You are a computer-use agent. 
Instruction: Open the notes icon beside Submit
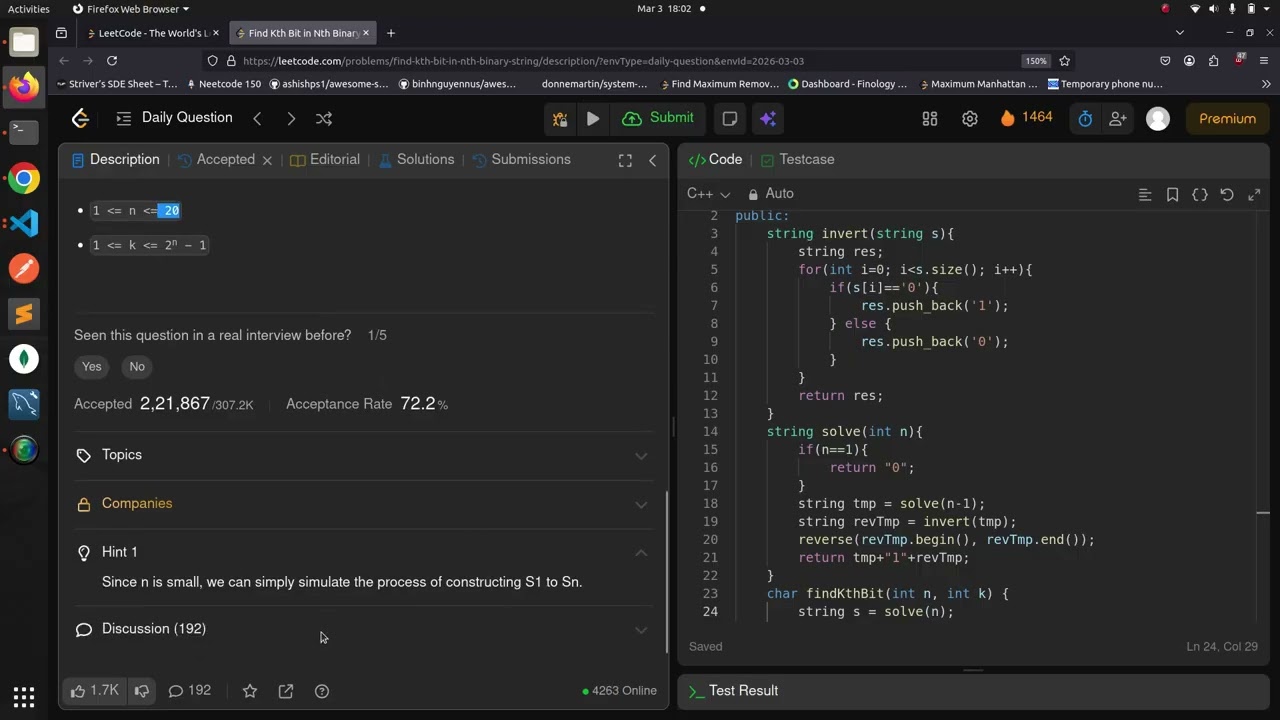[730, 118]
